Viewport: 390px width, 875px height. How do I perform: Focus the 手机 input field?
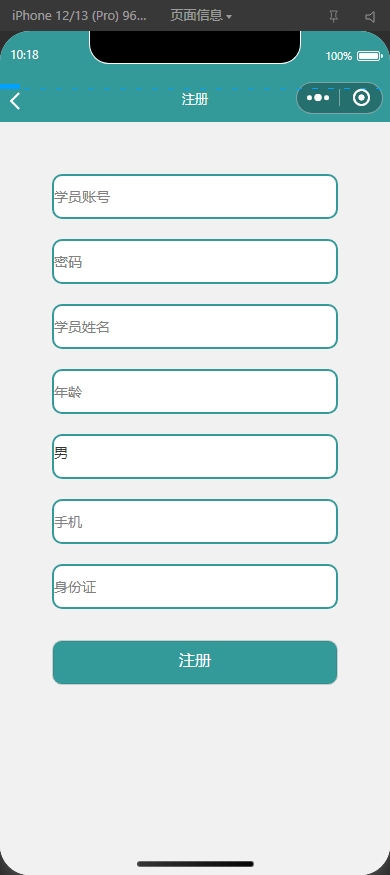(x=195, y=521)
